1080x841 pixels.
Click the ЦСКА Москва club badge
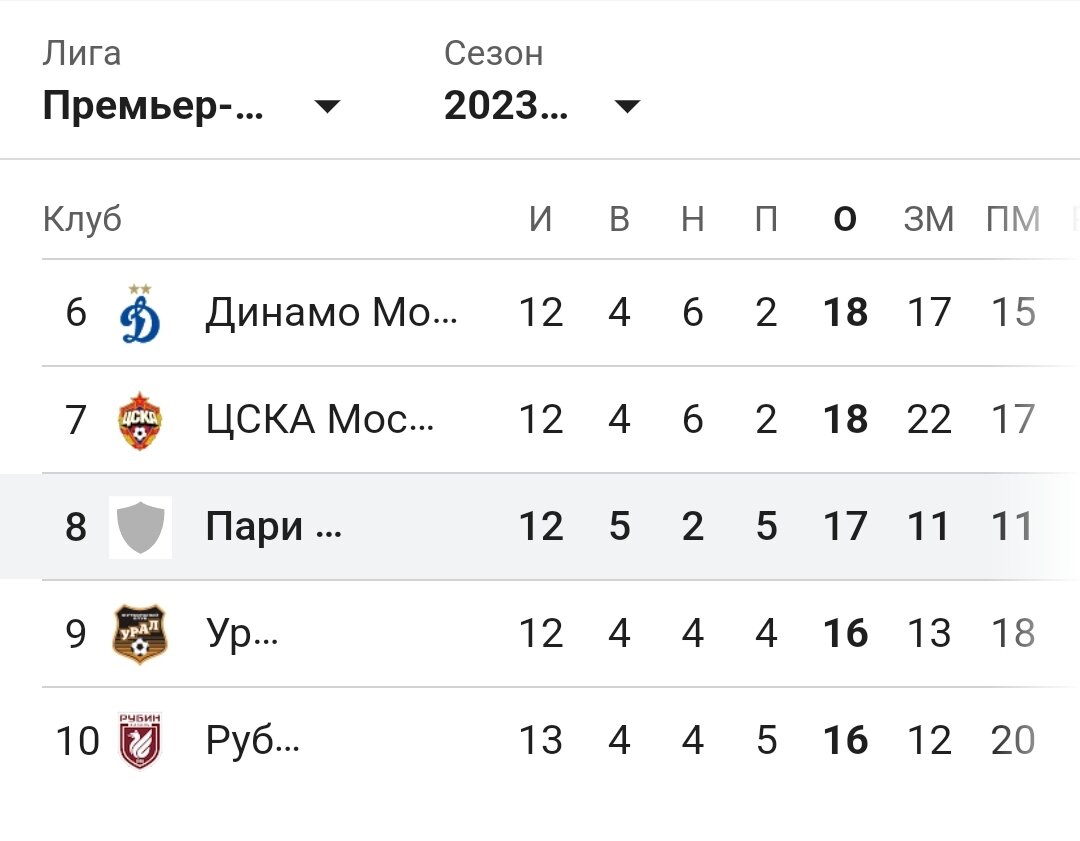tap(140, 419)
